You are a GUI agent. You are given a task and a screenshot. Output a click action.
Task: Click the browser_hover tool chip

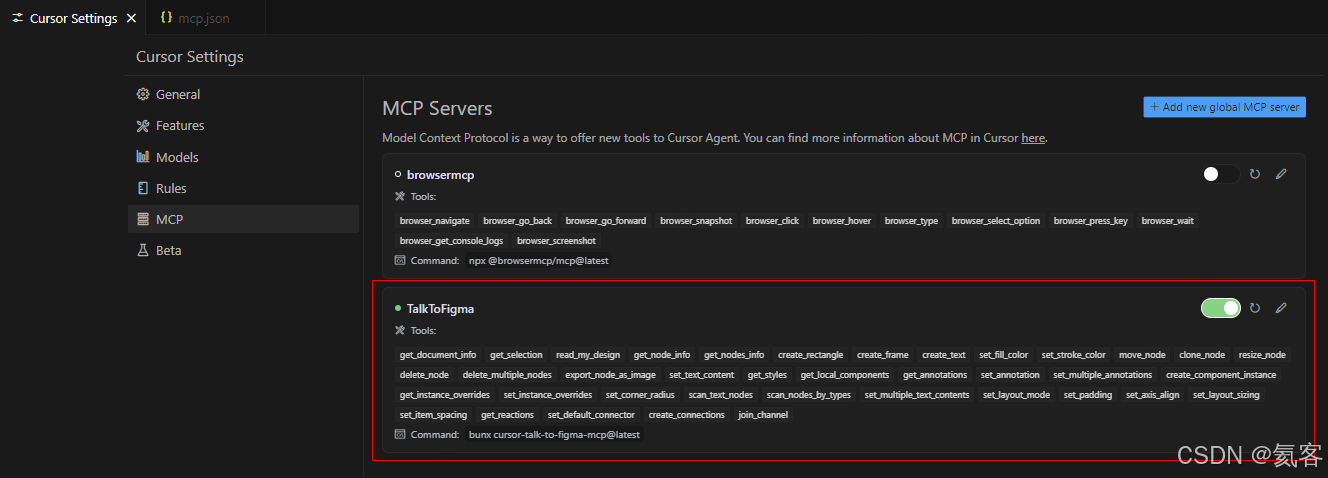click(842, 221)
